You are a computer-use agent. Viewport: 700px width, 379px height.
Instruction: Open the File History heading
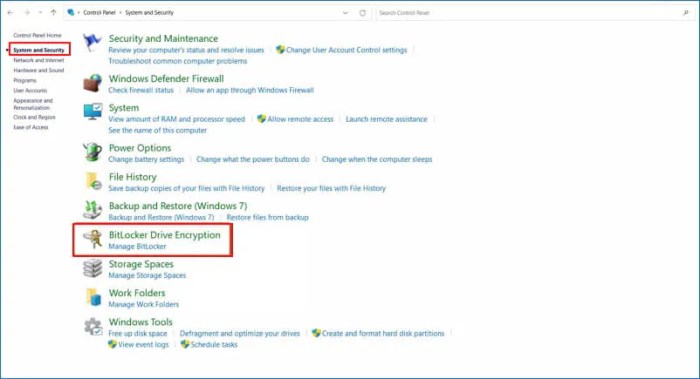click(133, 177)
